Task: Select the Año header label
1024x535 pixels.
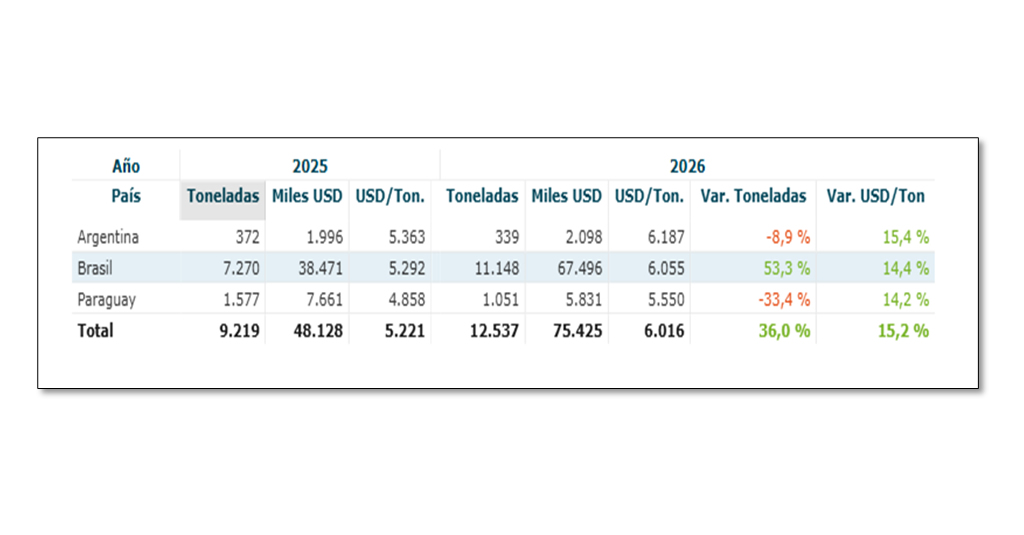Action: point(126,166)
